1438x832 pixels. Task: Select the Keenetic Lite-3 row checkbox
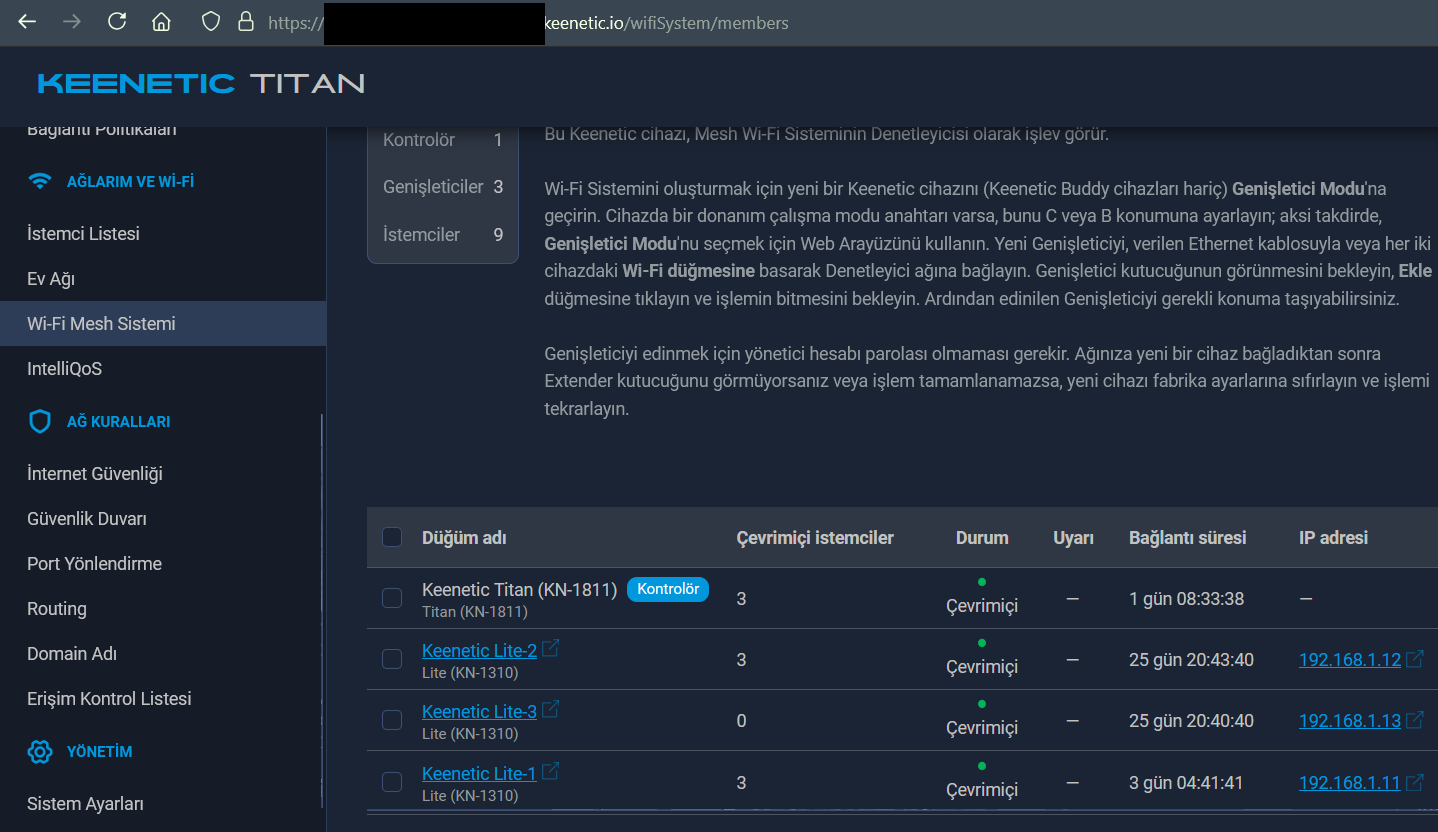click(392, 720)
